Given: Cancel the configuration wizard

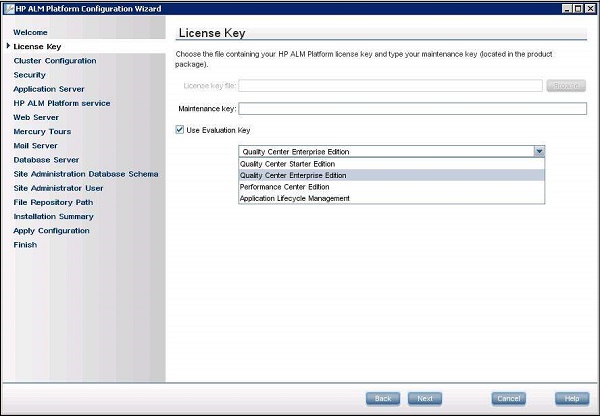Looking at the screenshot, I should pyautogui.click(x=509, y=399).
